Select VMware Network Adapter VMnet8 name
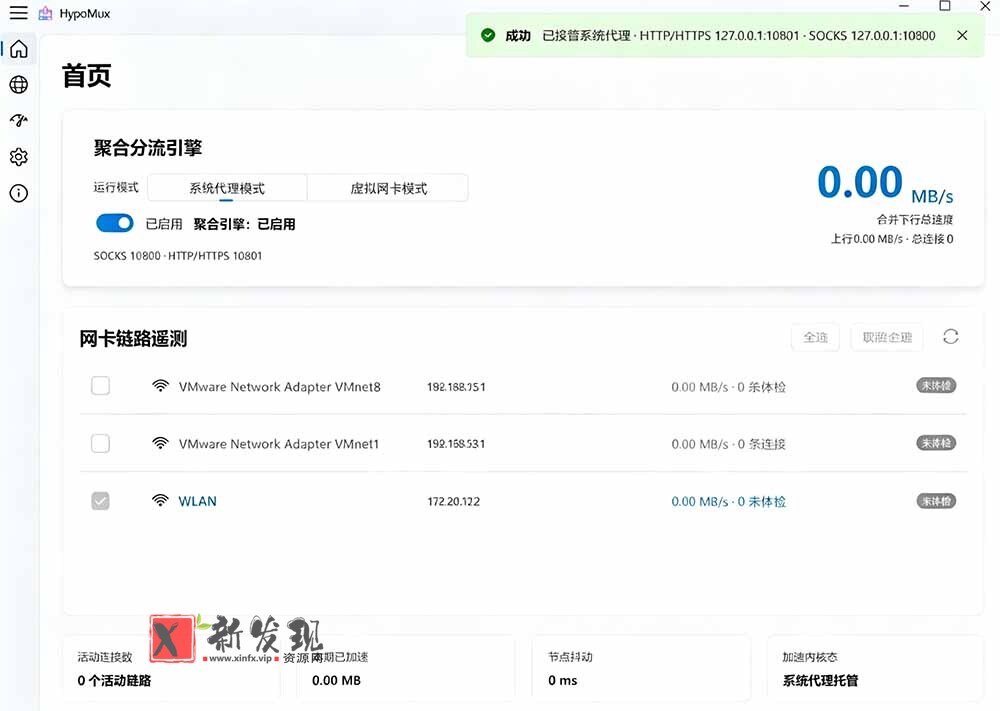 pyautogui.click(x=279, y=386)
